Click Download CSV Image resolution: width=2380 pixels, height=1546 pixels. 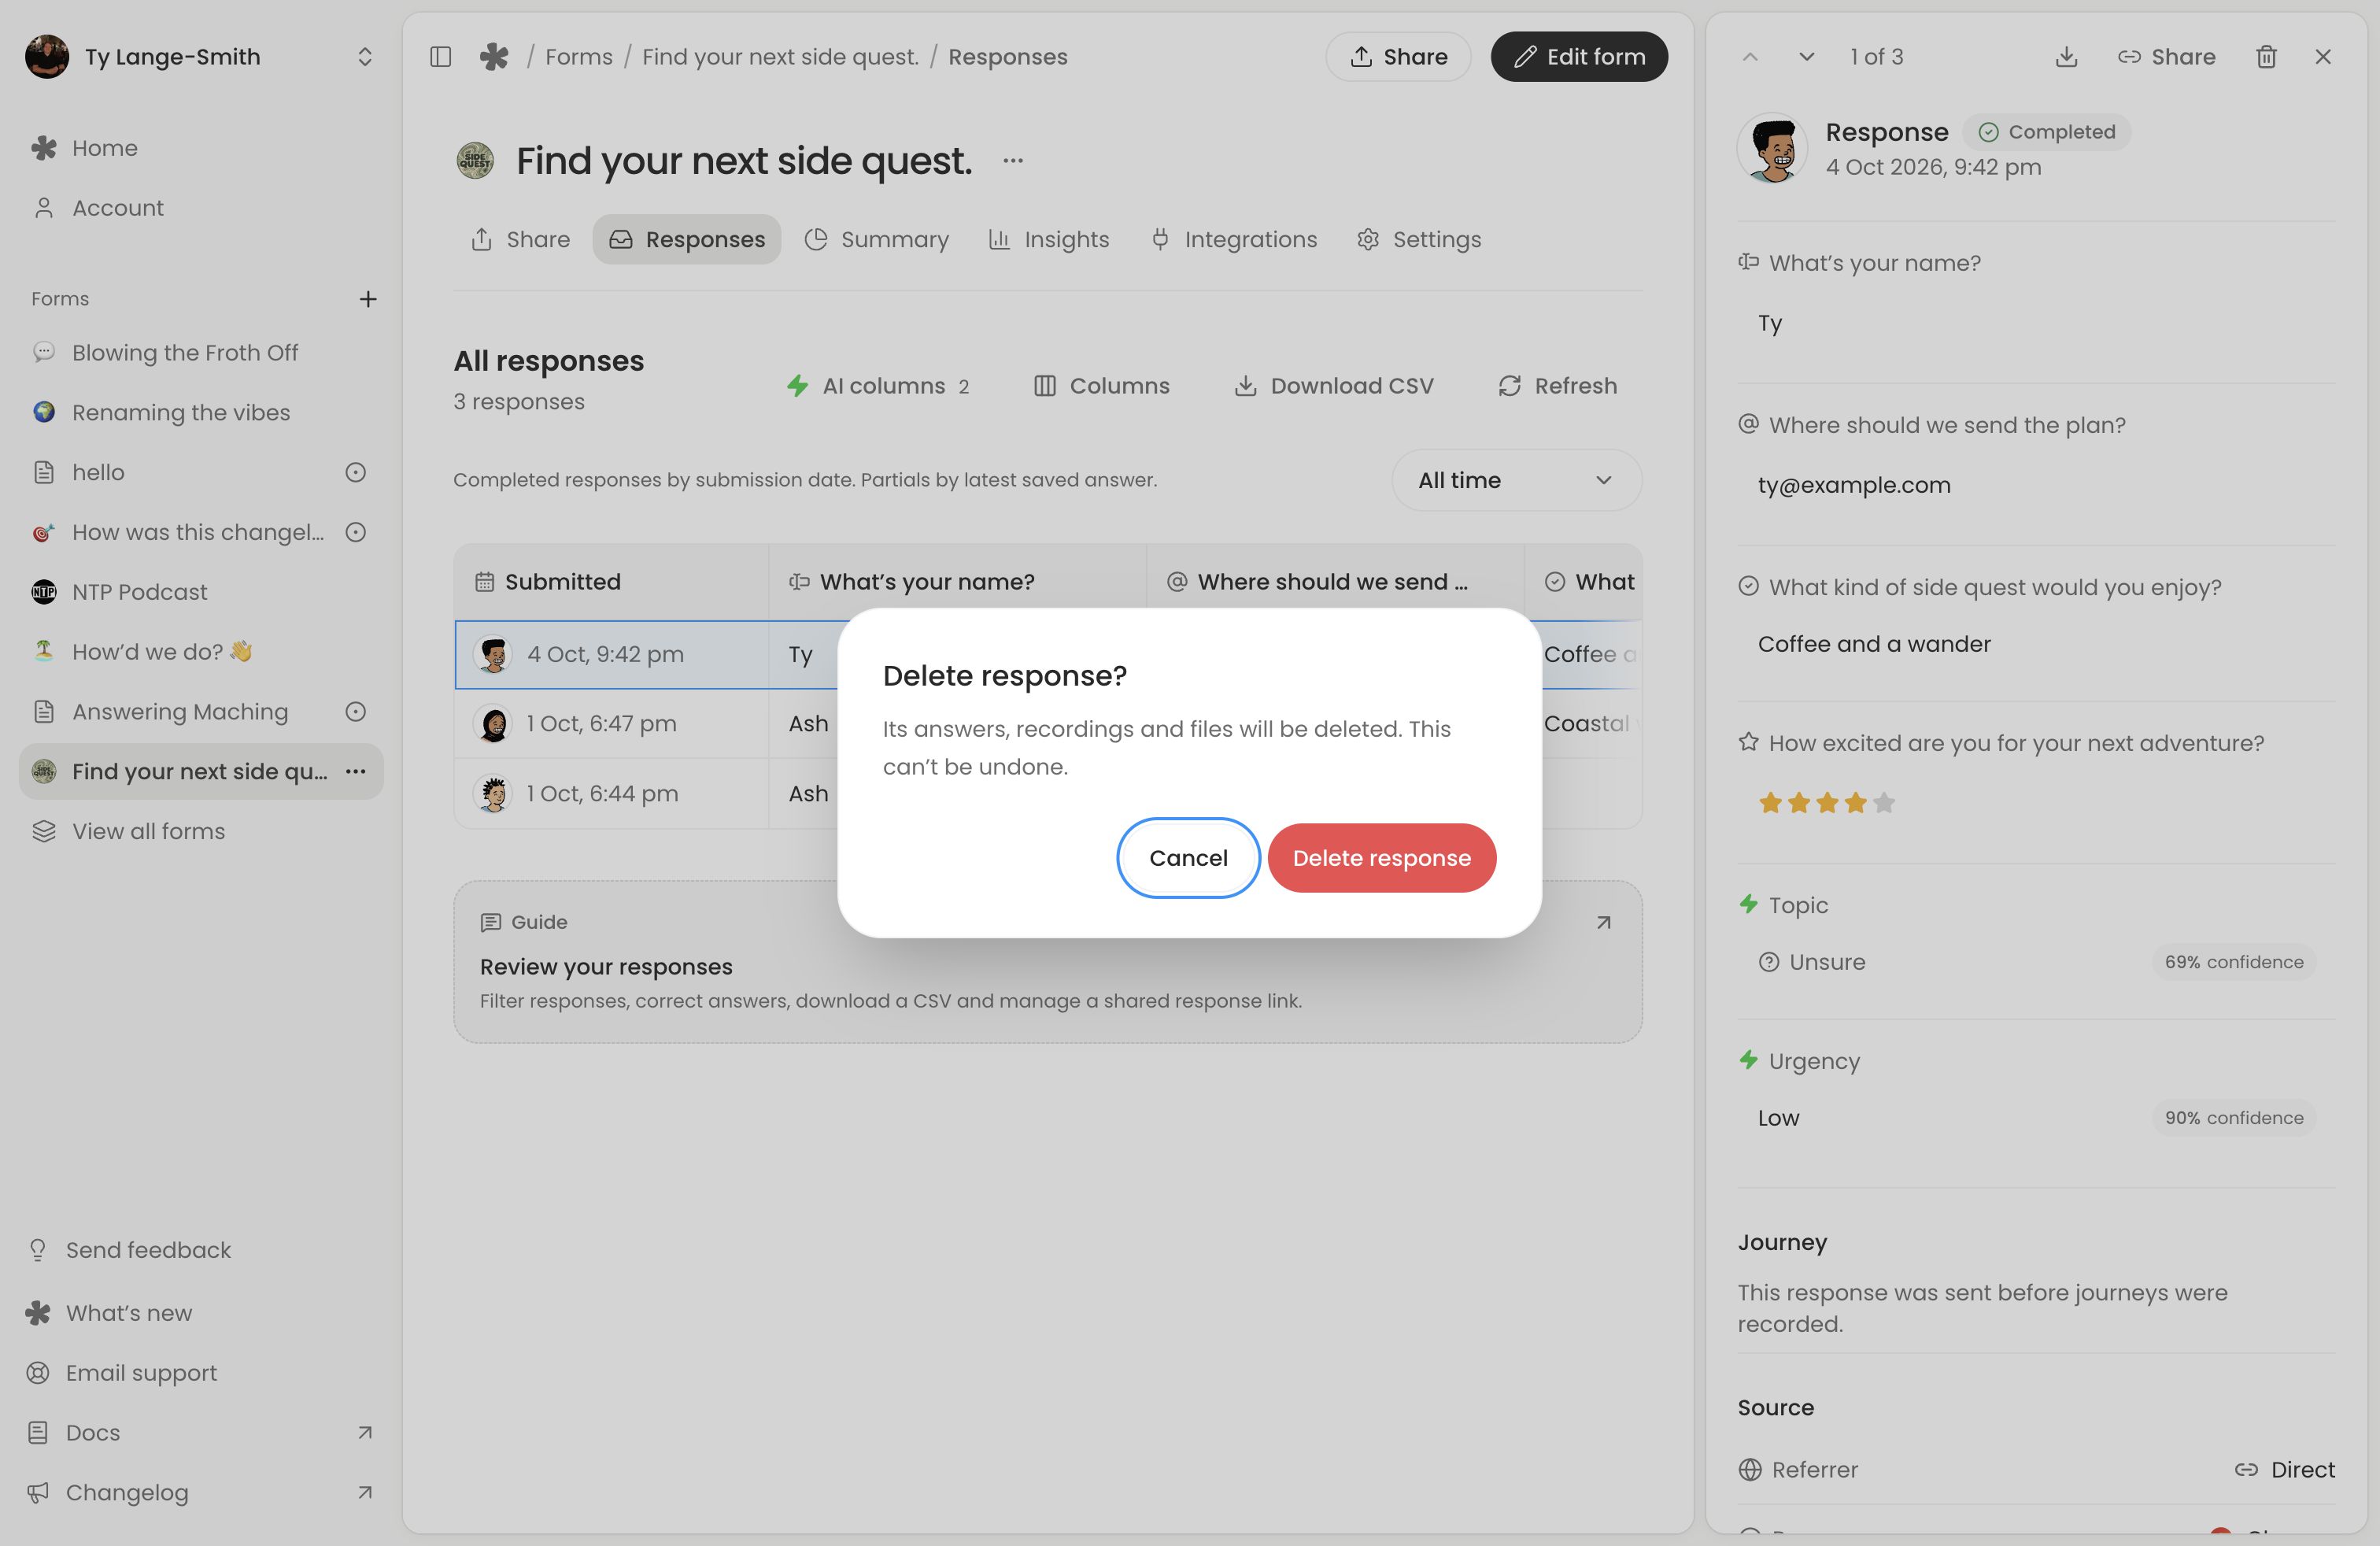click(1334, 386)
